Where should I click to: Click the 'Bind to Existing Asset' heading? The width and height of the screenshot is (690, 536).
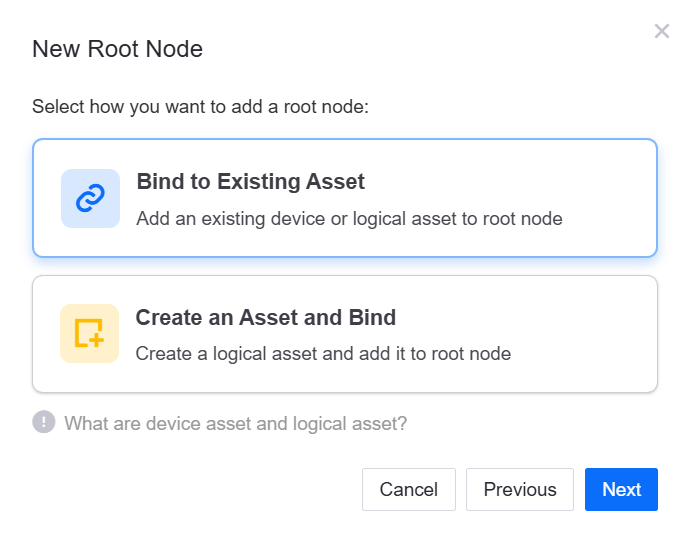[x=250, y=182]
